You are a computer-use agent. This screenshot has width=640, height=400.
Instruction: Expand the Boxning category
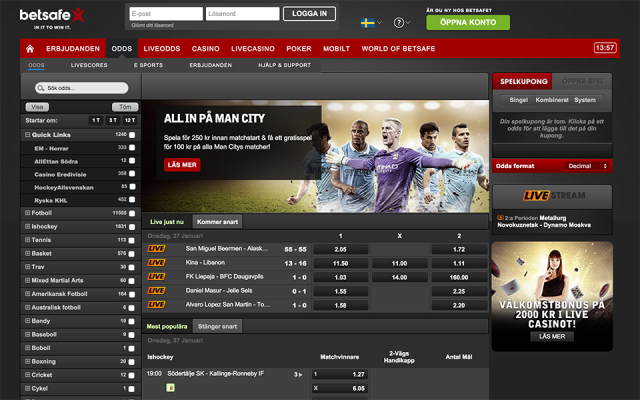27,361
